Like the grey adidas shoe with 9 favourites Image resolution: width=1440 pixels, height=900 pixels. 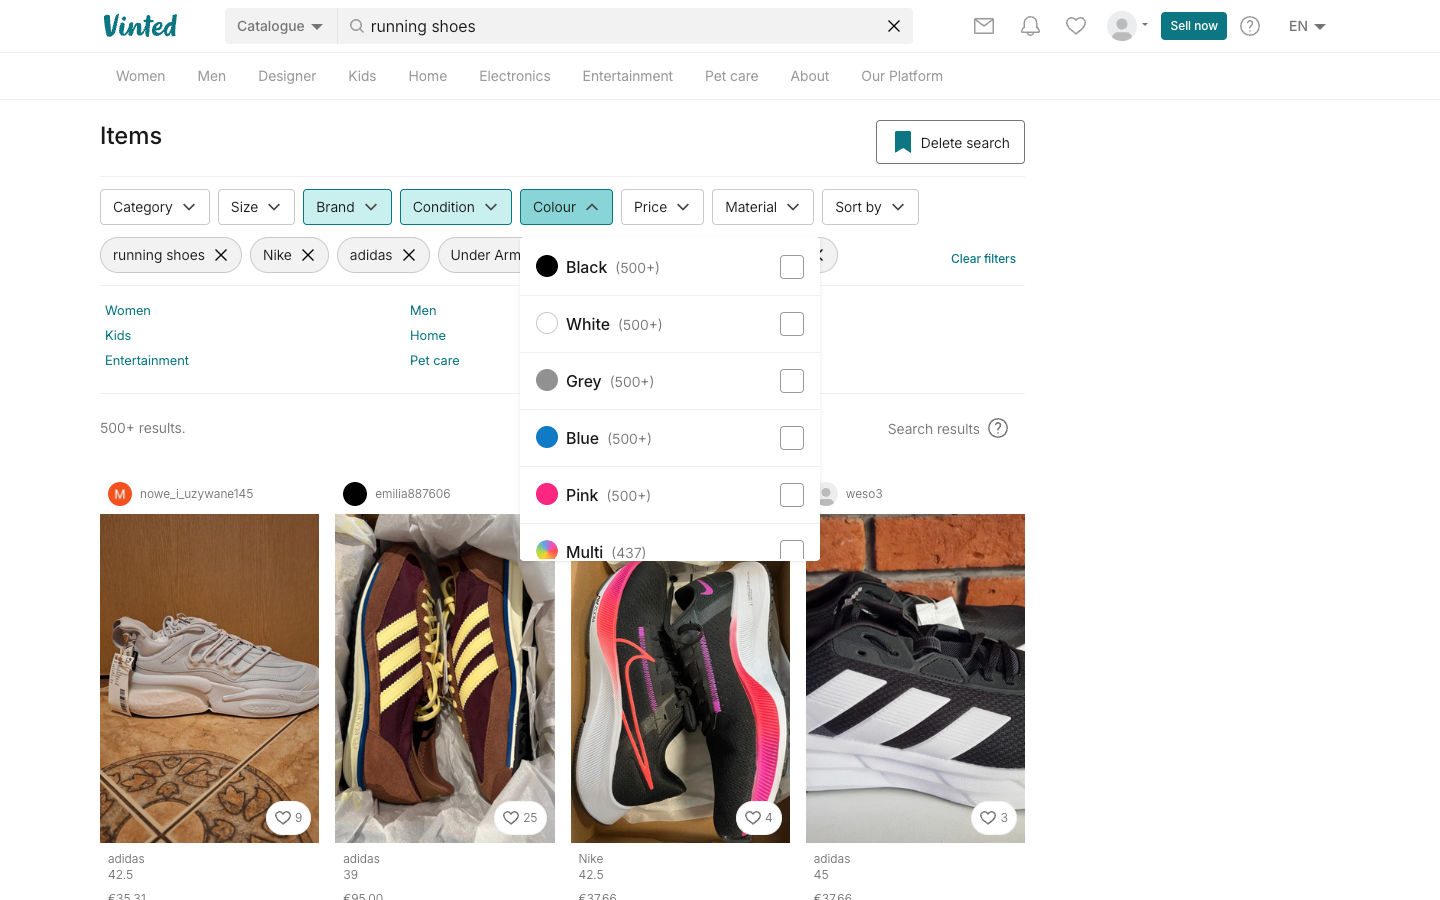tap(288, 818)
